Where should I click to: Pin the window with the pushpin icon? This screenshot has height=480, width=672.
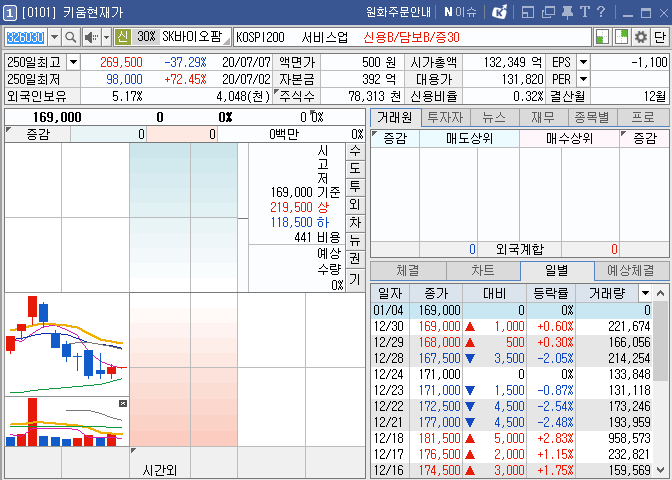click(x=567, y=12)
